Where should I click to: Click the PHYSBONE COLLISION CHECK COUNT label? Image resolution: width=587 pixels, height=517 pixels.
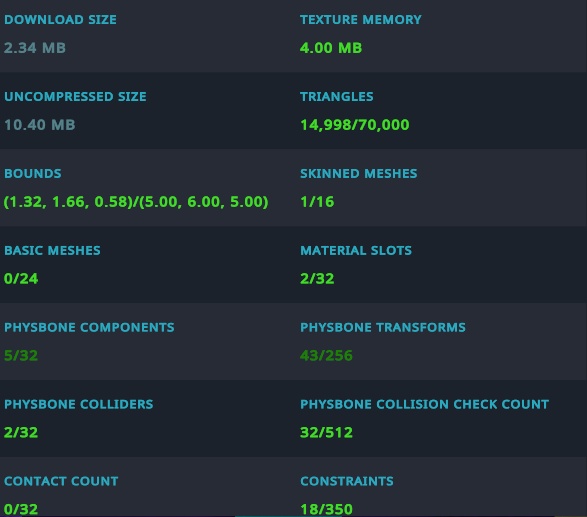pos(425,404)
